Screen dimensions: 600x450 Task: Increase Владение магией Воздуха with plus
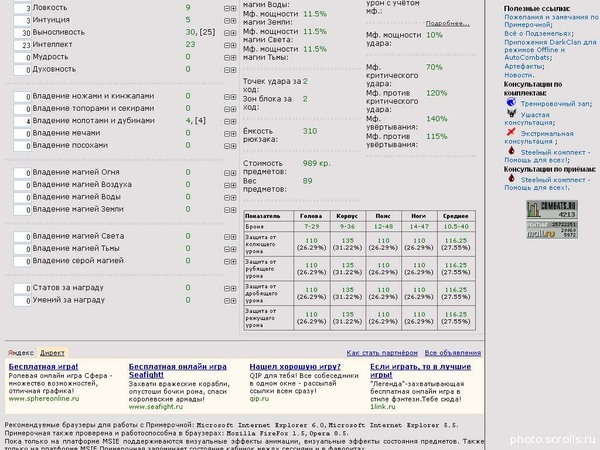point(233,185)
